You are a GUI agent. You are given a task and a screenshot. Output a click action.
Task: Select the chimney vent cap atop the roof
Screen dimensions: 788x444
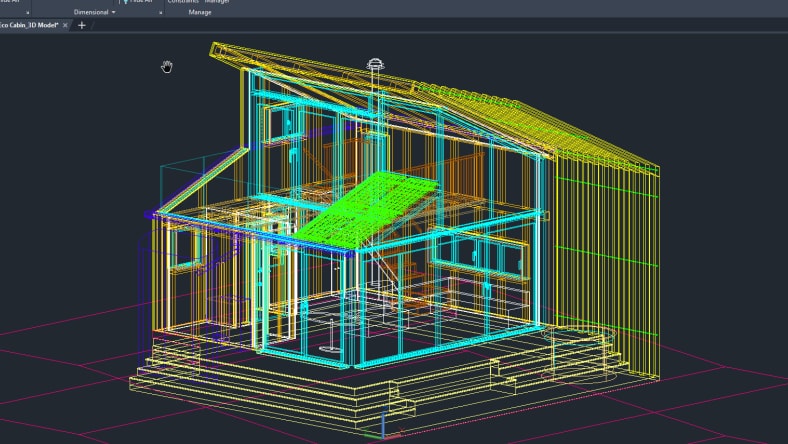[x=375, y=64]
